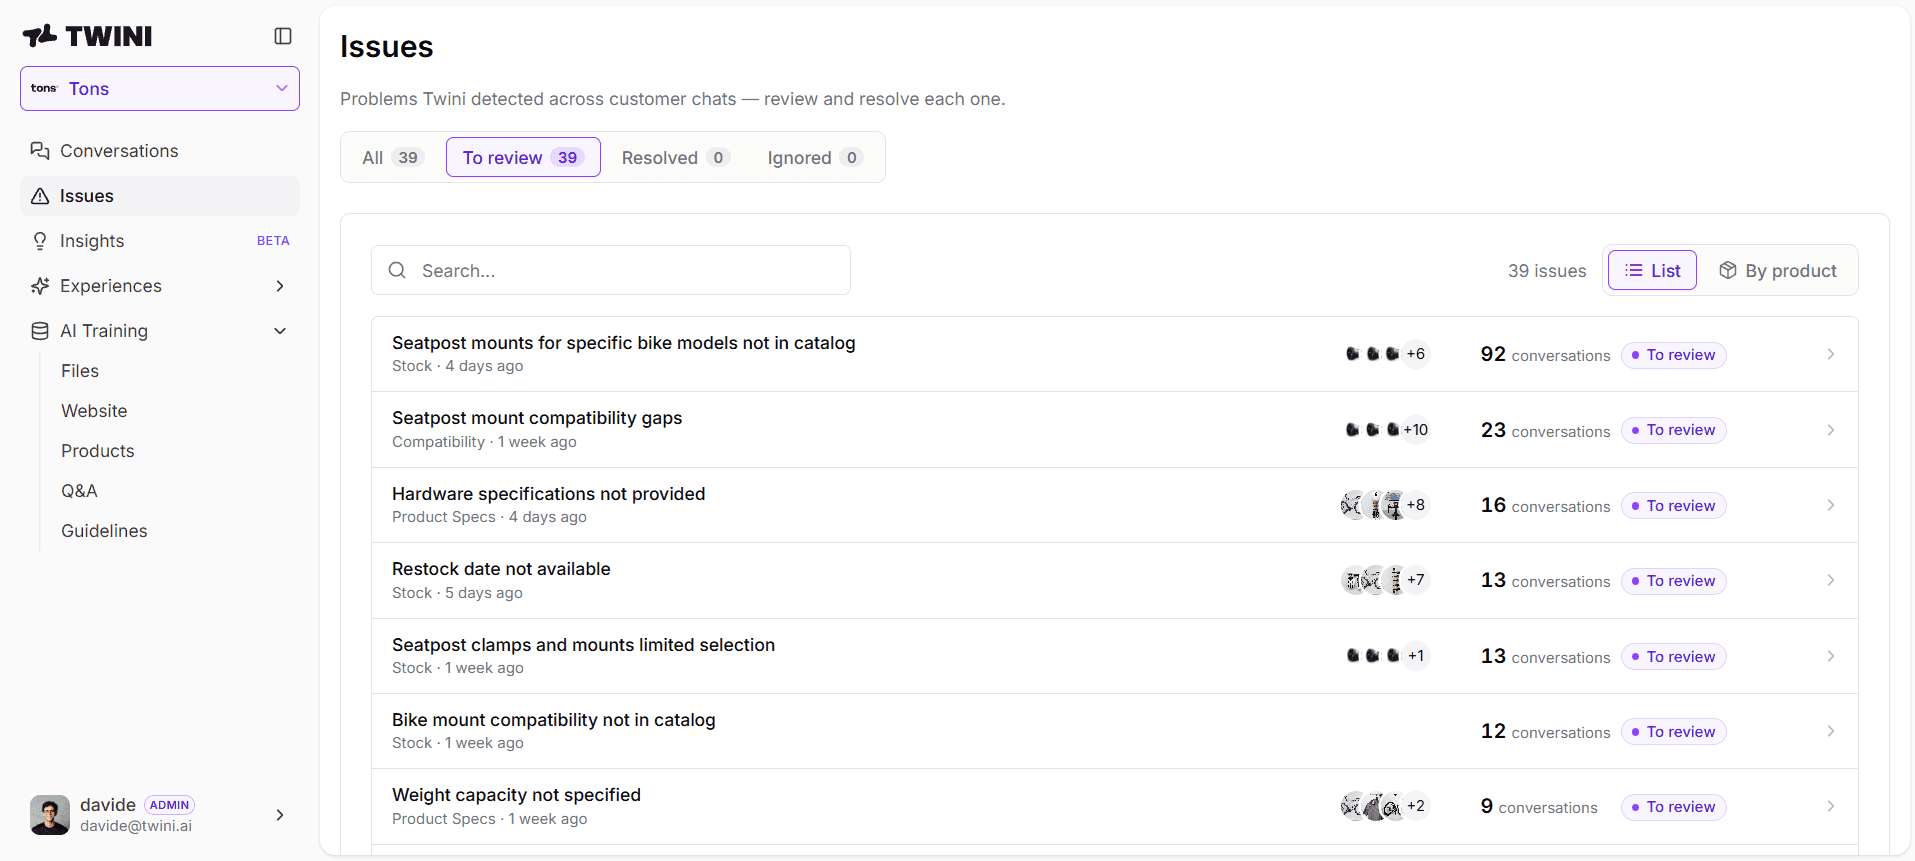Viewport: 1915px width, 861px height.
Task: Expand the Experiences menu chevron
Action: pyautogui.click(x=280, y=286)
